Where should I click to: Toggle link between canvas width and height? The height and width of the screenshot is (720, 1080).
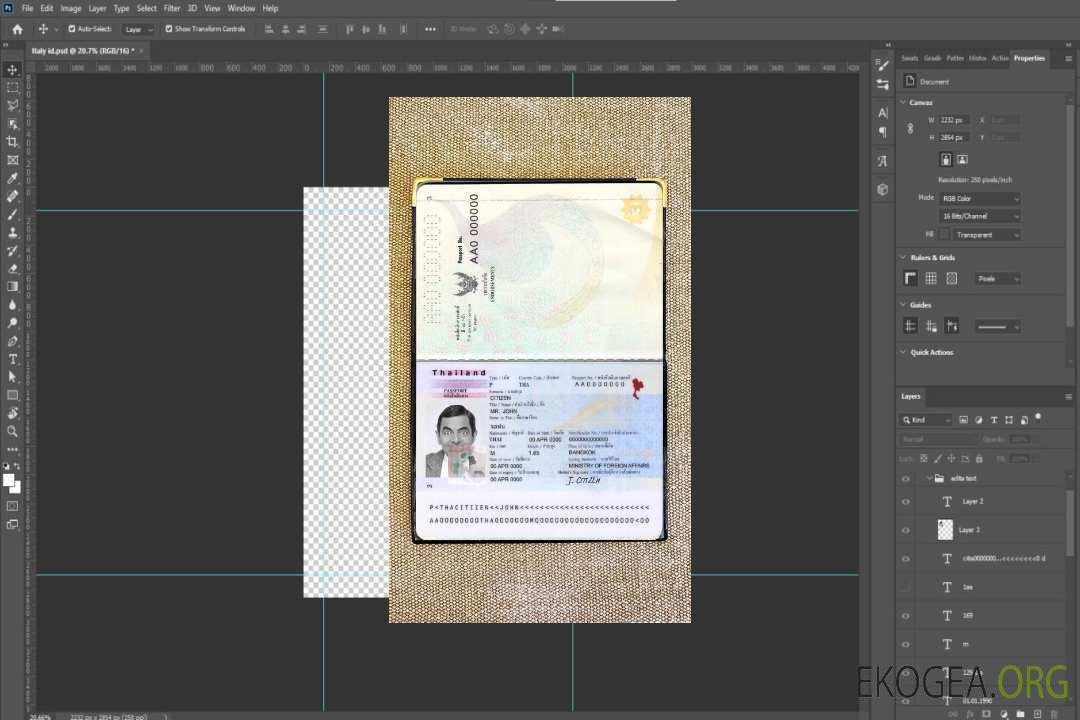[x=910, y=128]
